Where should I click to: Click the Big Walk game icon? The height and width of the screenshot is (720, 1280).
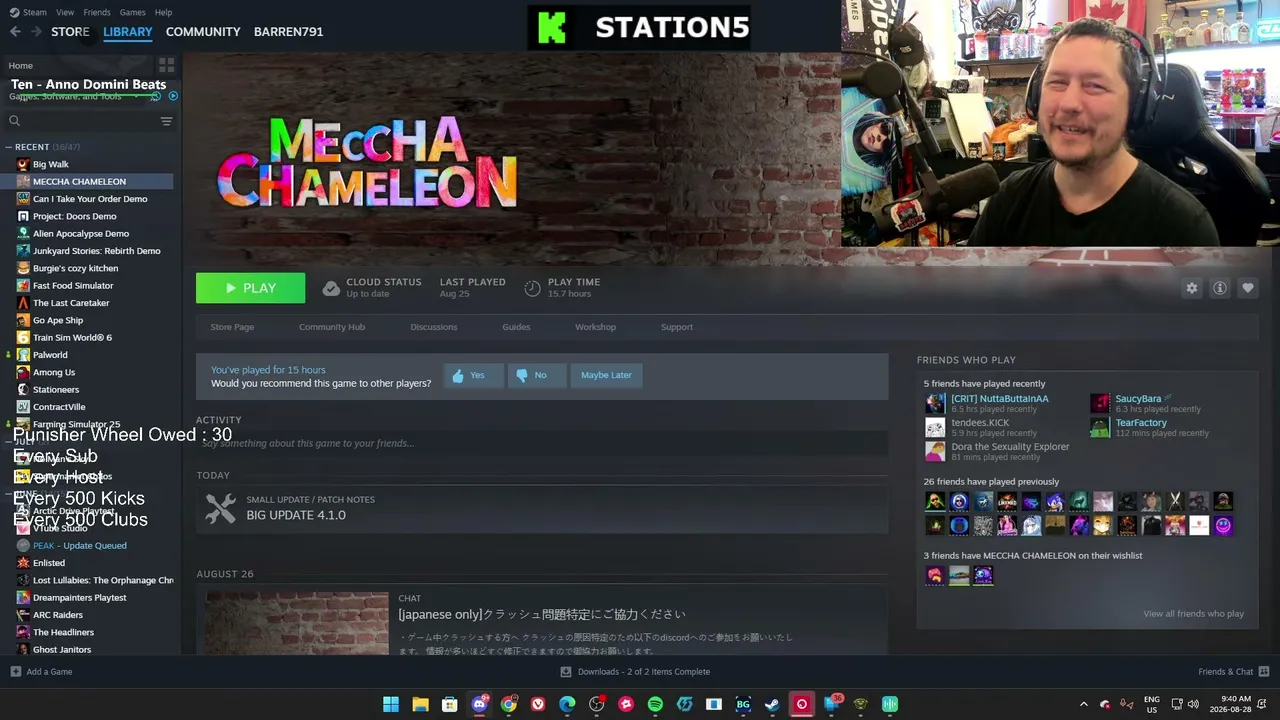point(23,164)
